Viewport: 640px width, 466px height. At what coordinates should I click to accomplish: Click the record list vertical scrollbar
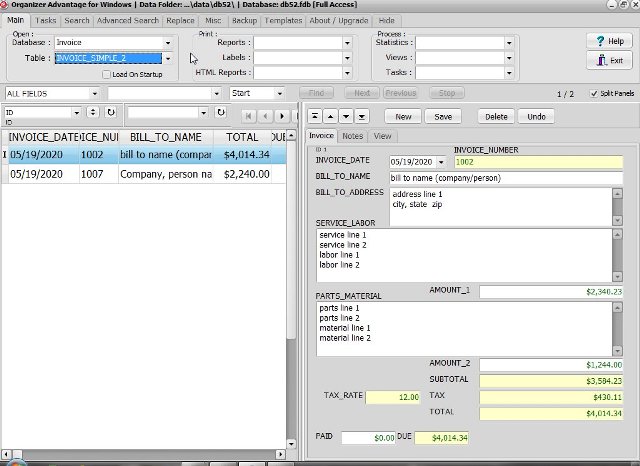click(x=291, y=289)
